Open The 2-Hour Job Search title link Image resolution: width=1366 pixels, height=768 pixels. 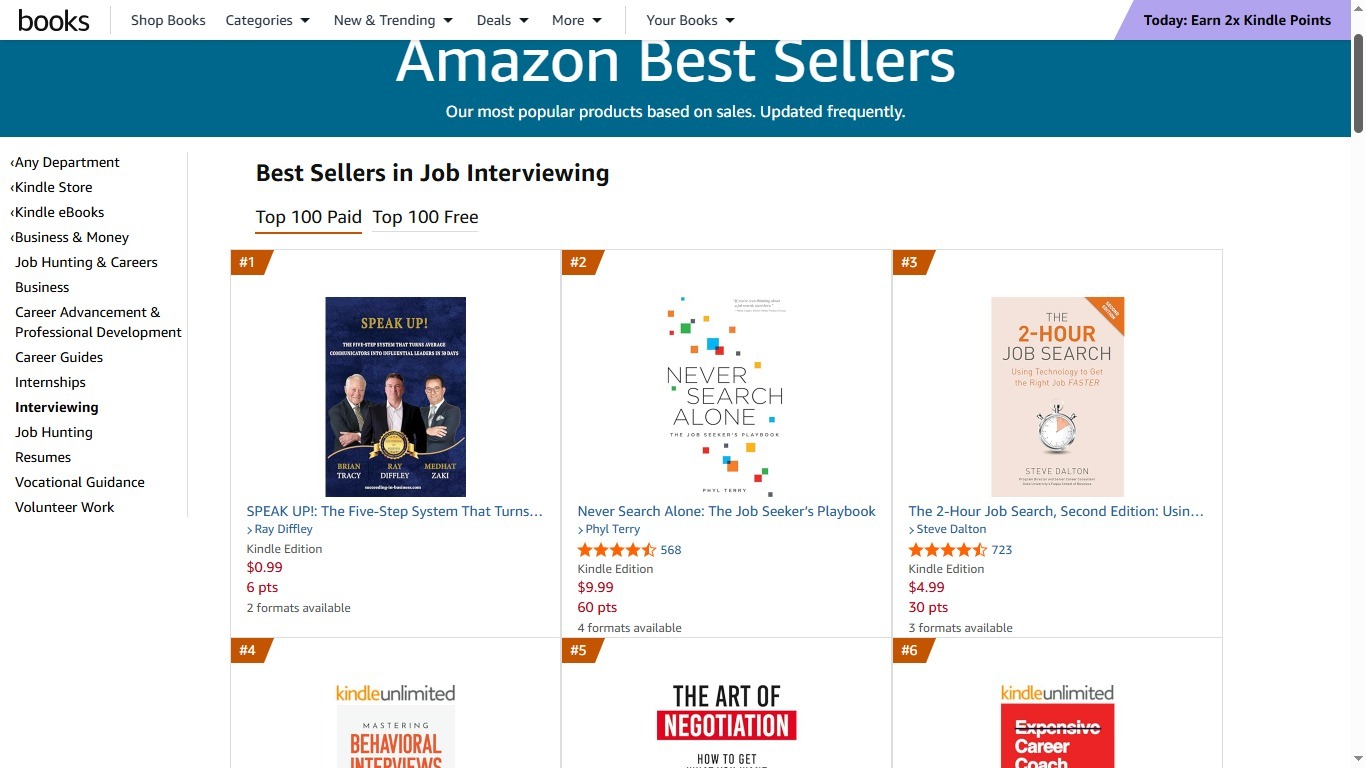(x=1055, y=511)
